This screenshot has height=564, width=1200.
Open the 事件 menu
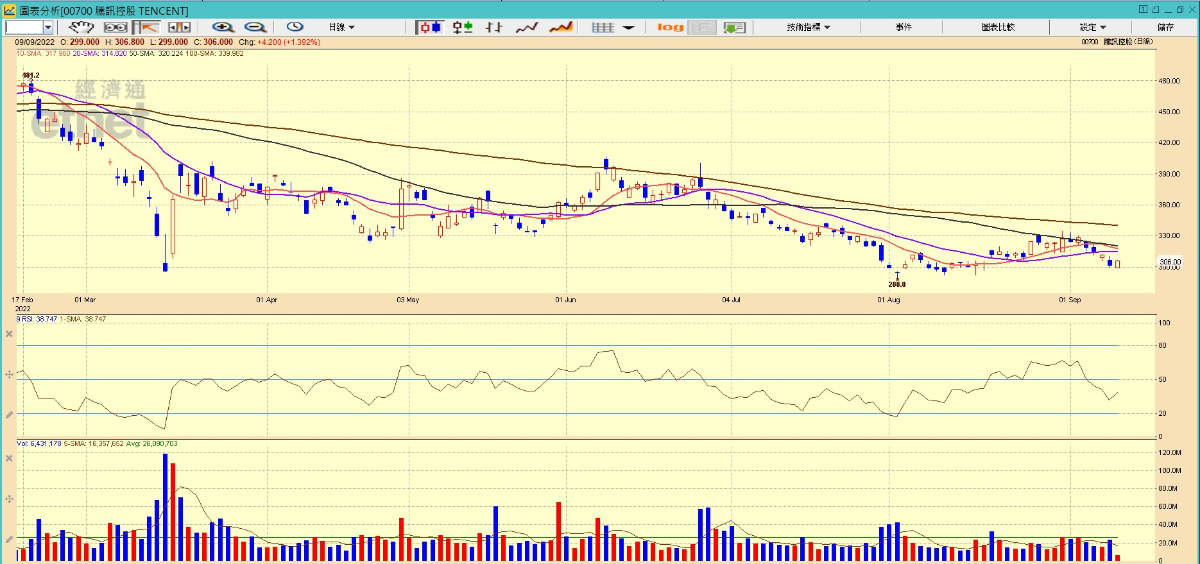[903, 27]
